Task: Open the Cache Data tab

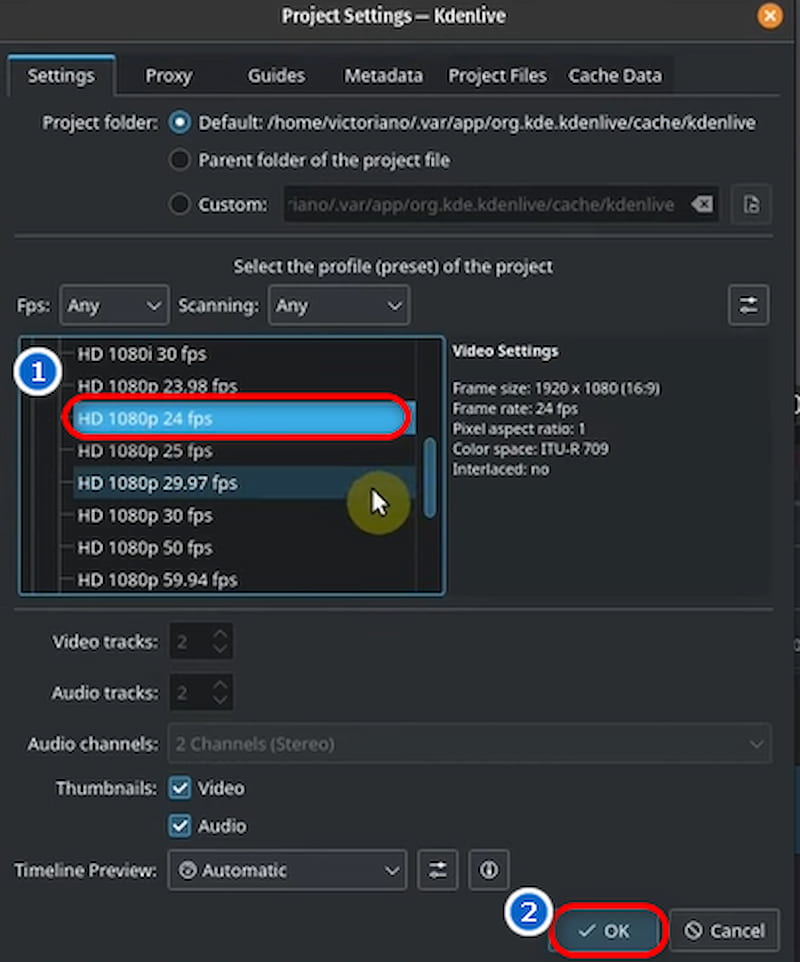Action: [x=615, y=75]
